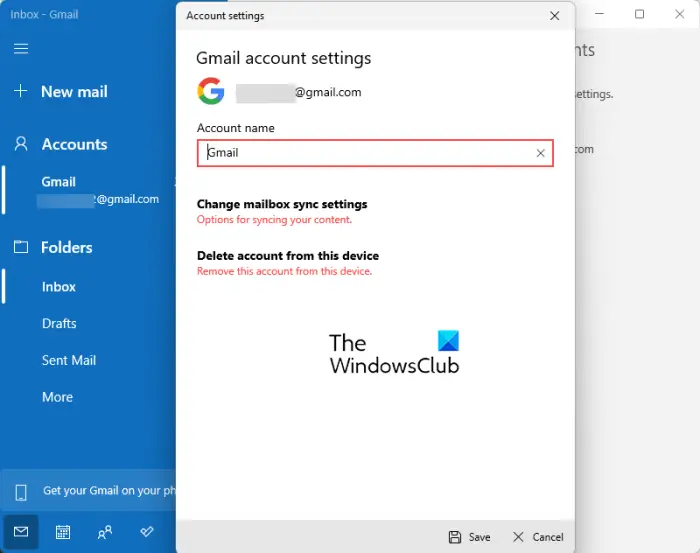Click Options for syncing your content
The height and width of the screenshot is (553, 700).
274,220
